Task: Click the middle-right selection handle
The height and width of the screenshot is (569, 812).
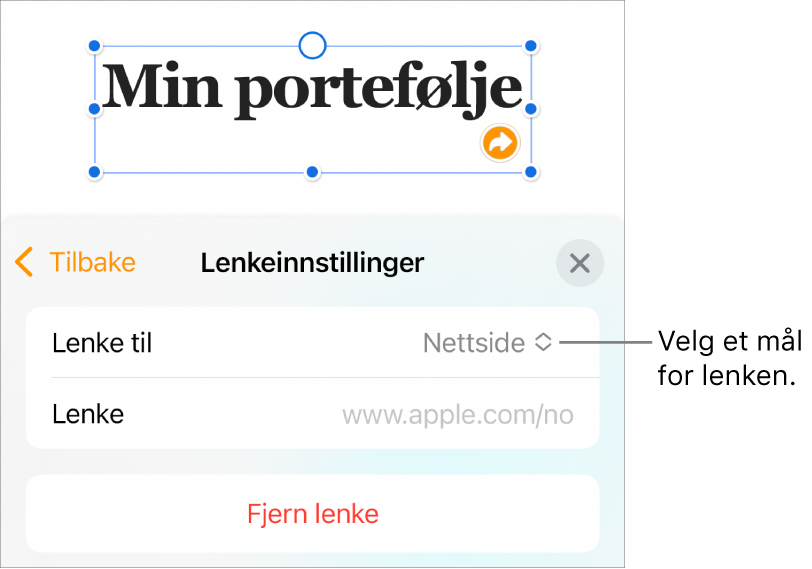Action: coord(531,109)
